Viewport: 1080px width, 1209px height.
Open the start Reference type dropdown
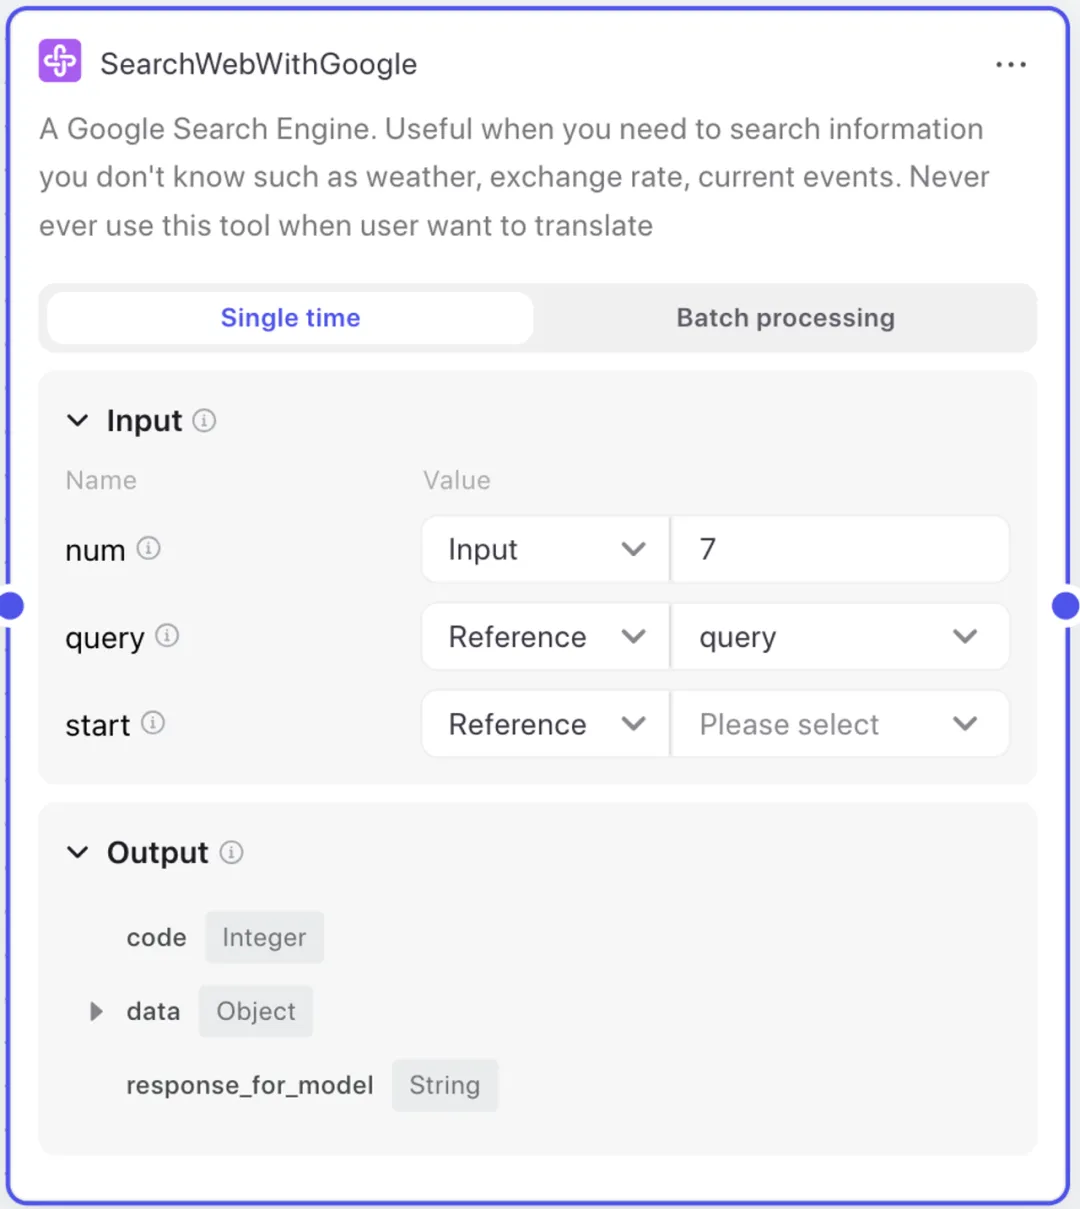click(546, 723)
